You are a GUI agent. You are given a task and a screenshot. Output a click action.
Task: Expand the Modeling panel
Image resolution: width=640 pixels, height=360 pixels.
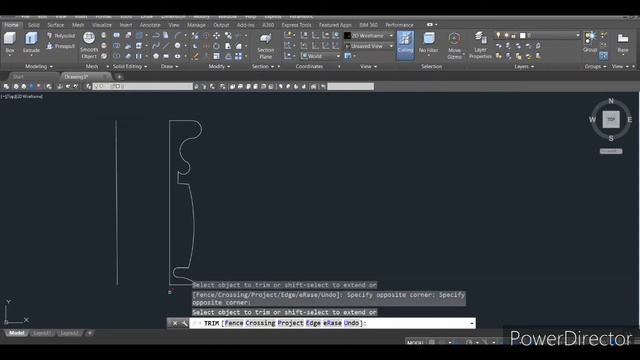click(x=39, y=67)
